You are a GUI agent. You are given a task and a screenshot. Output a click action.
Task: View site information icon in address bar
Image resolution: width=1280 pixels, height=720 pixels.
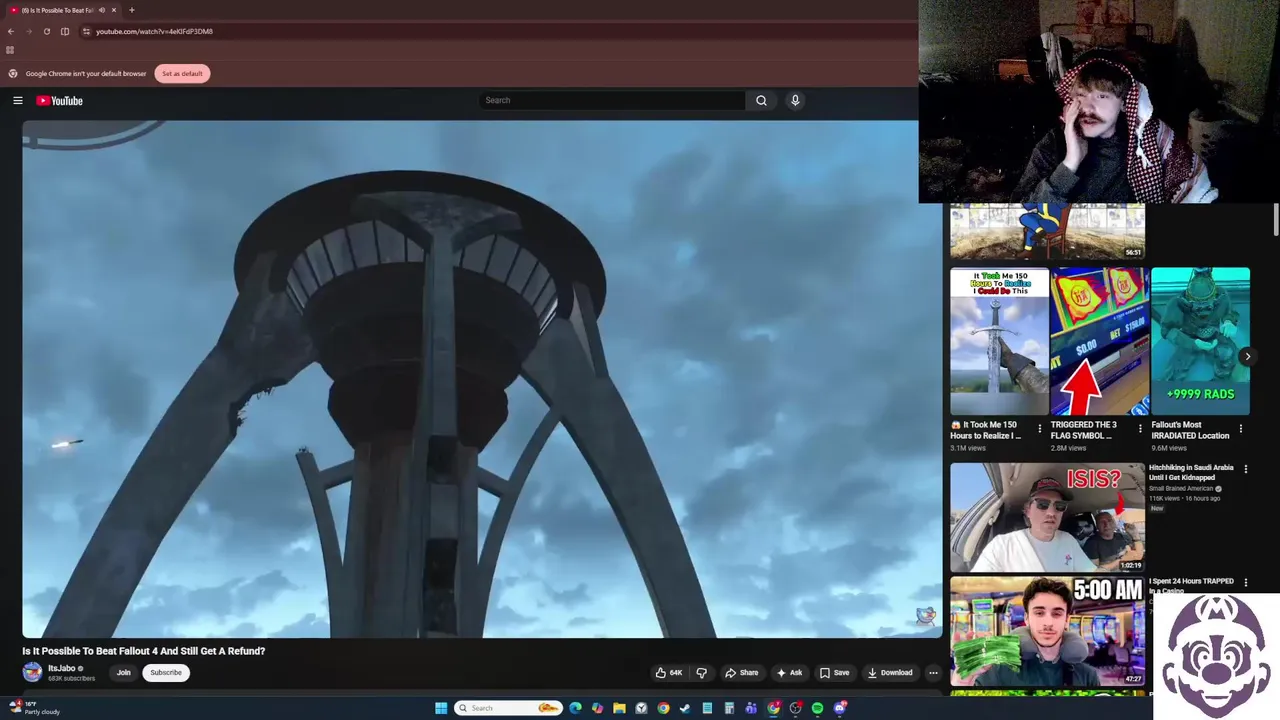point(87,31)
